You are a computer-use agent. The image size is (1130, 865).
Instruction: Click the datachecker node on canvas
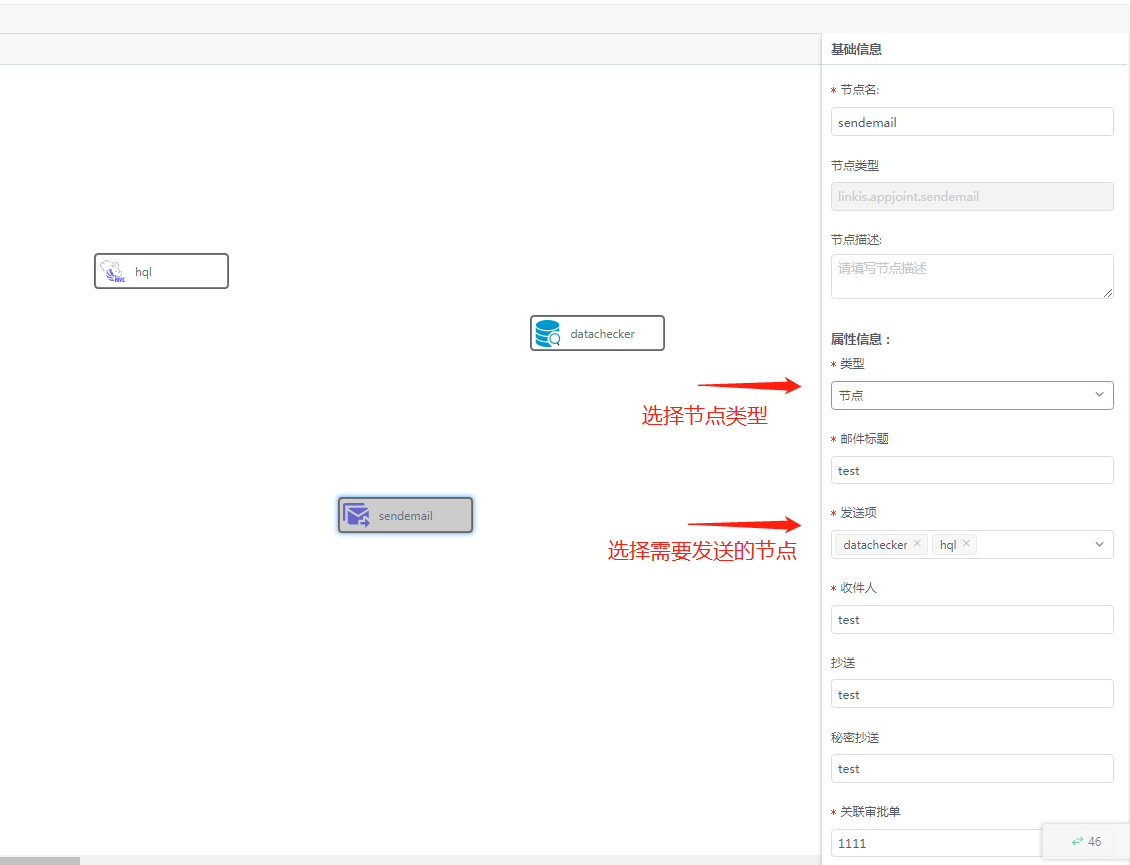tap(597, 332)
